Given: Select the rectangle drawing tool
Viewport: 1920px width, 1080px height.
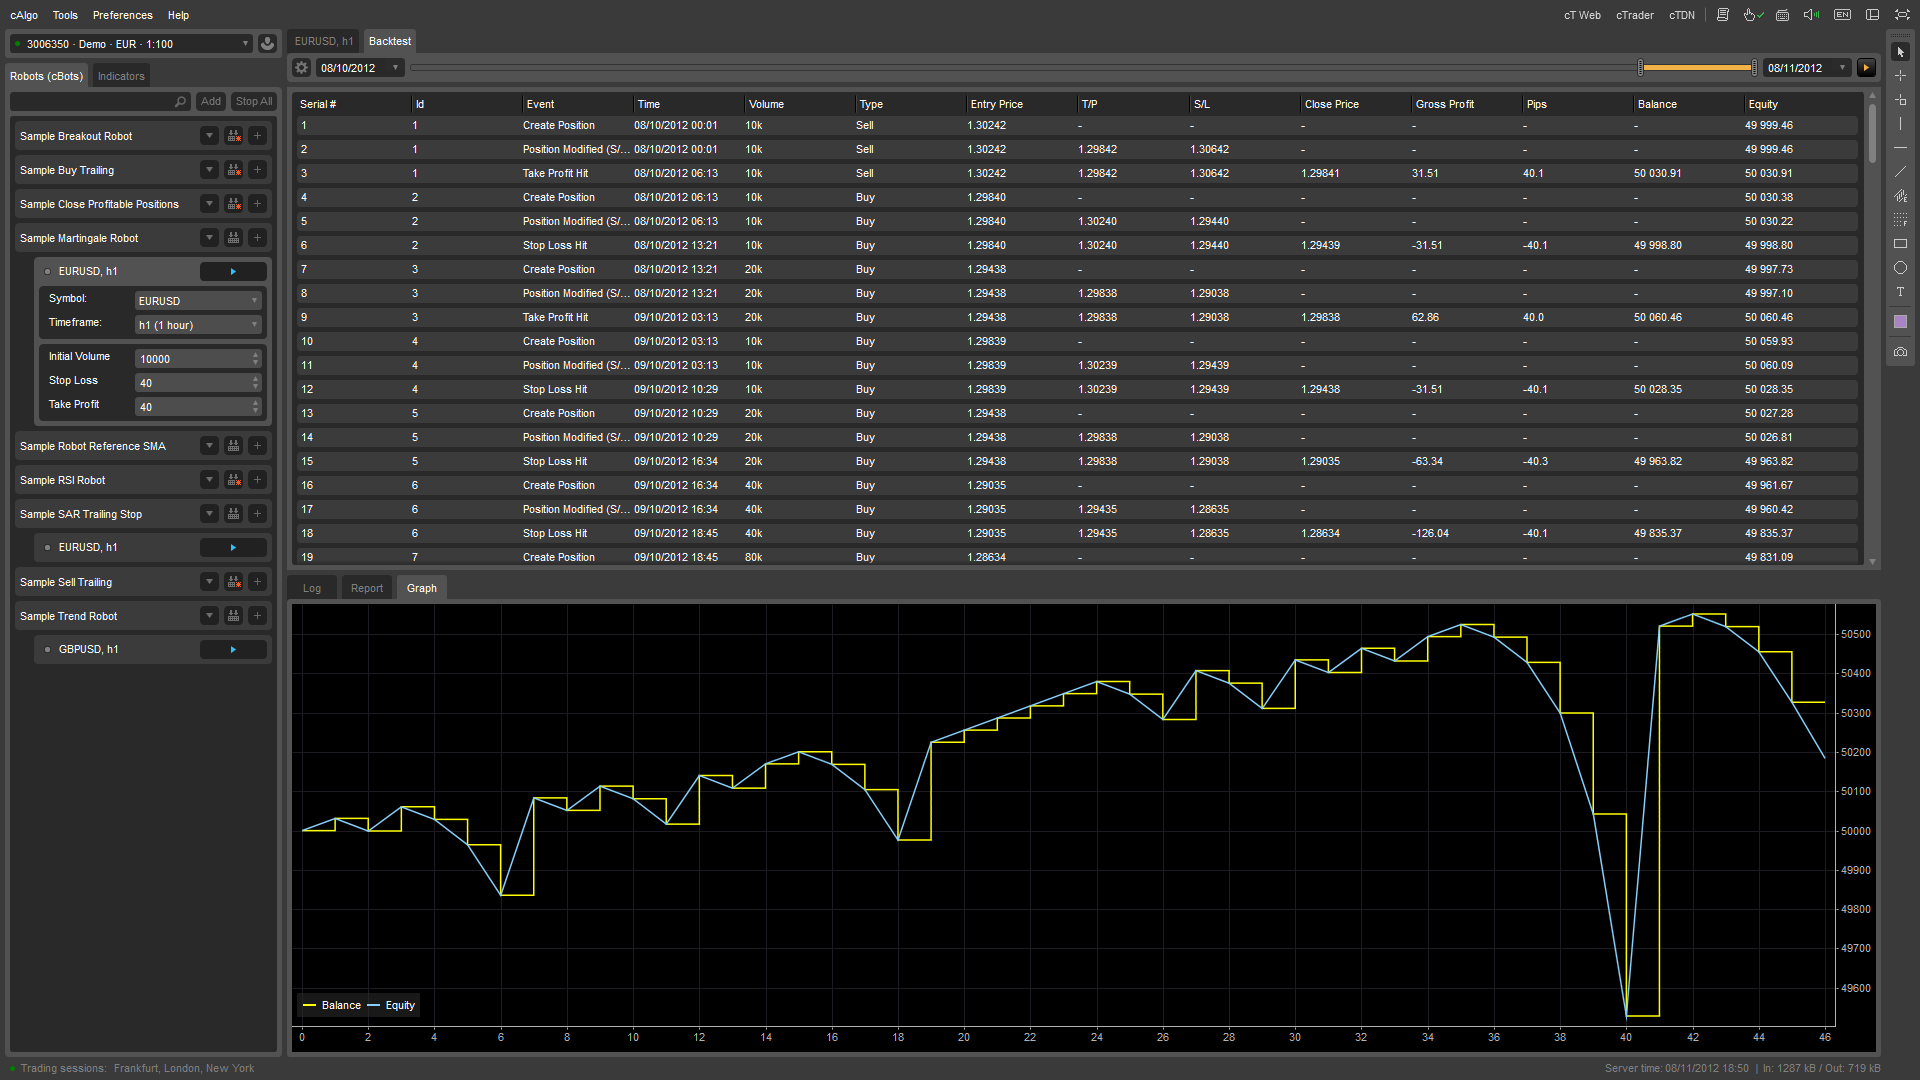Looking at the screenshot, I should pyautogui.click(x=1900, y=244).
